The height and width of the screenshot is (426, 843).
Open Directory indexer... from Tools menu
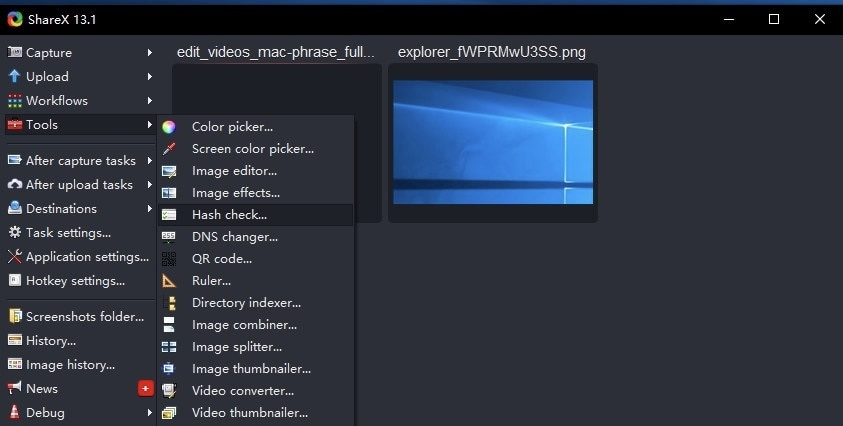point(255,303)
